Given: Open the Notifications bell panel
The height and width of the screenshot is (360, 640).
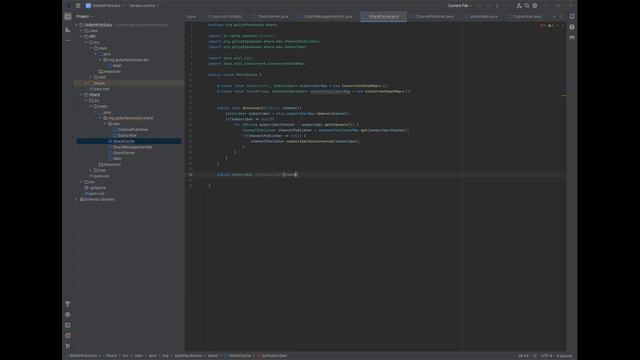Looking at the screenshot, I should [572, 16].
